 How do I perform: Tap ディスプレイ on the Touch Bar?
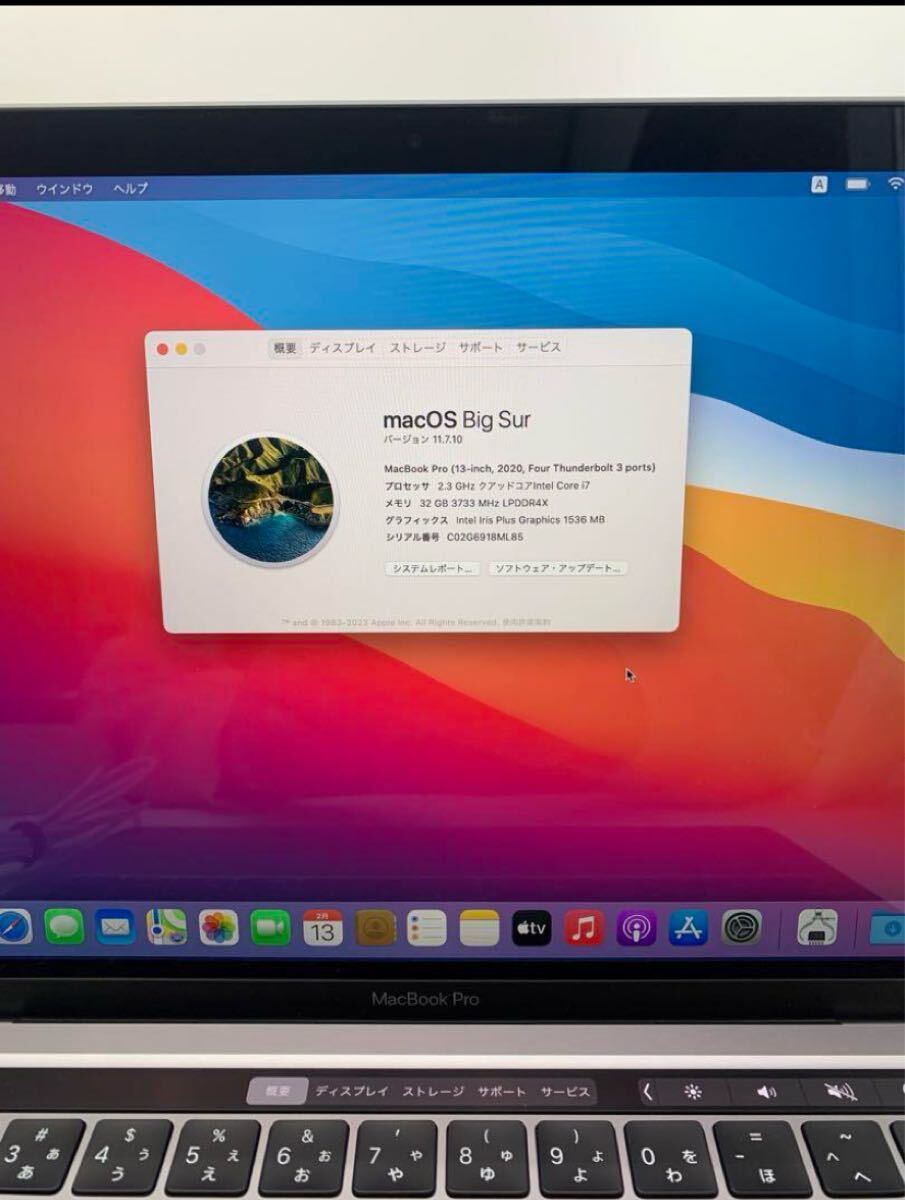tap(352, 1092)
